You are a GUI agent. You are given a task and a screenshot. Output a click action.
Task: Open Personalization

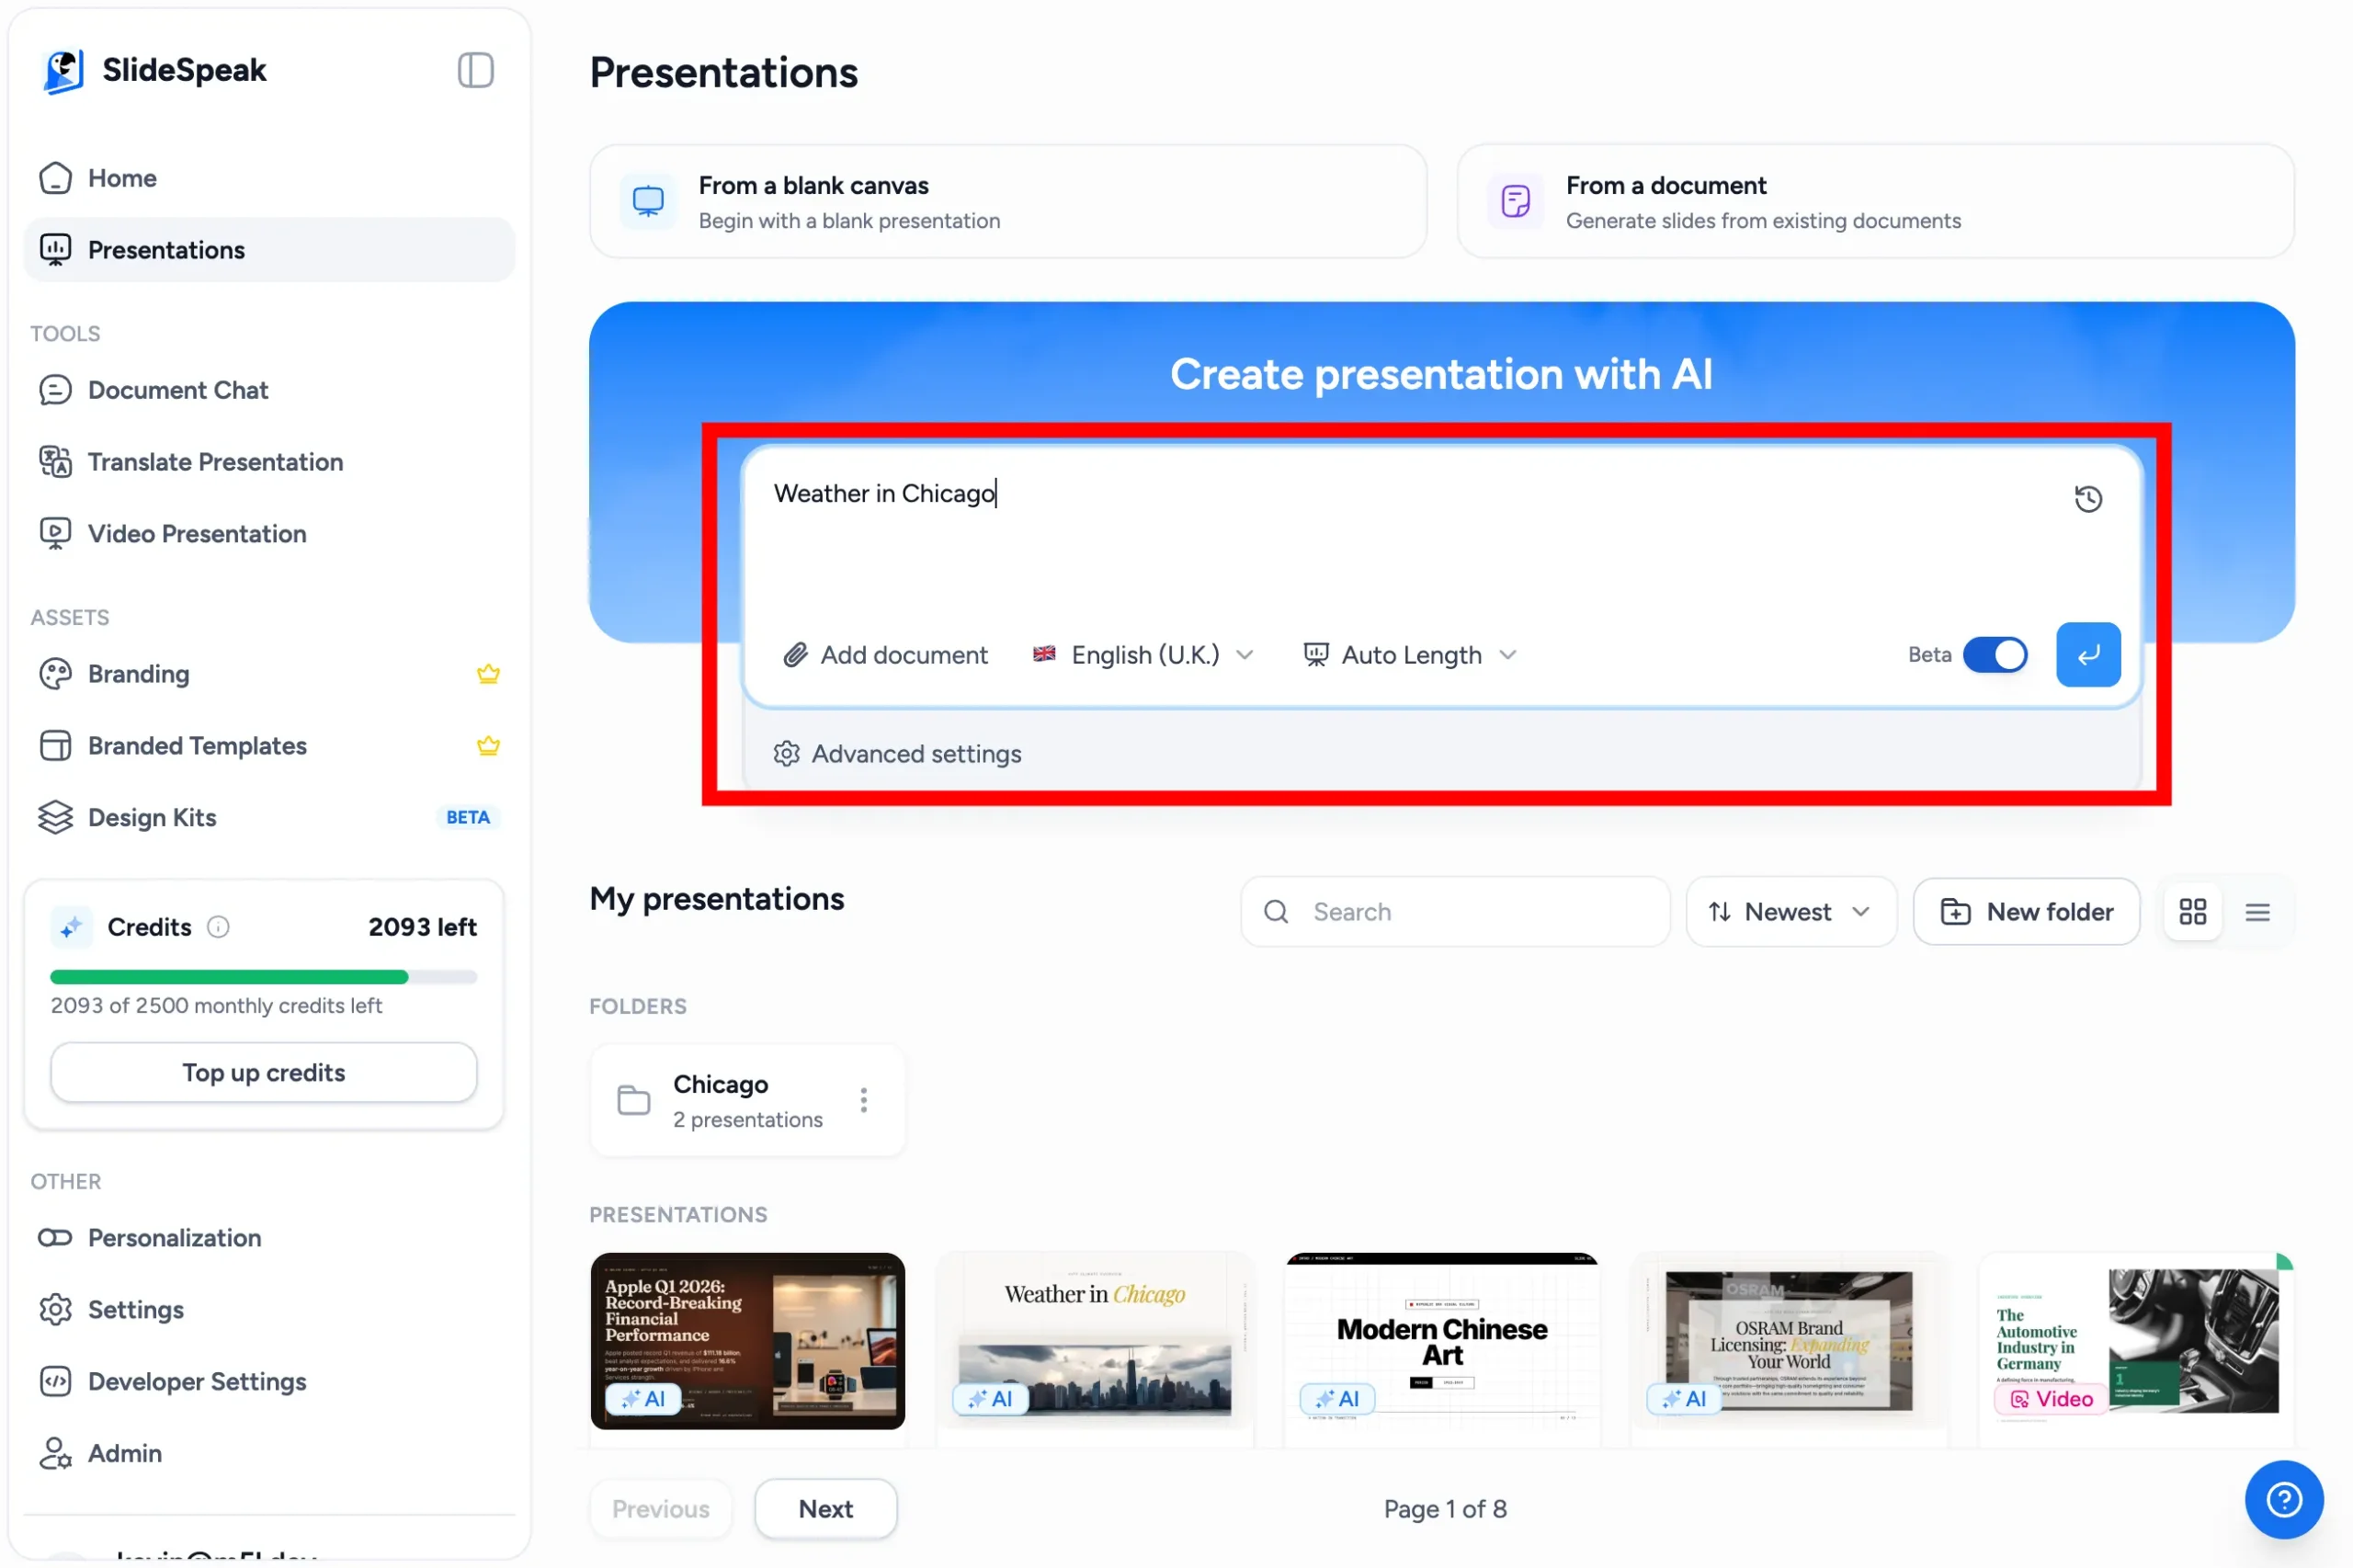pos(269,1238)
